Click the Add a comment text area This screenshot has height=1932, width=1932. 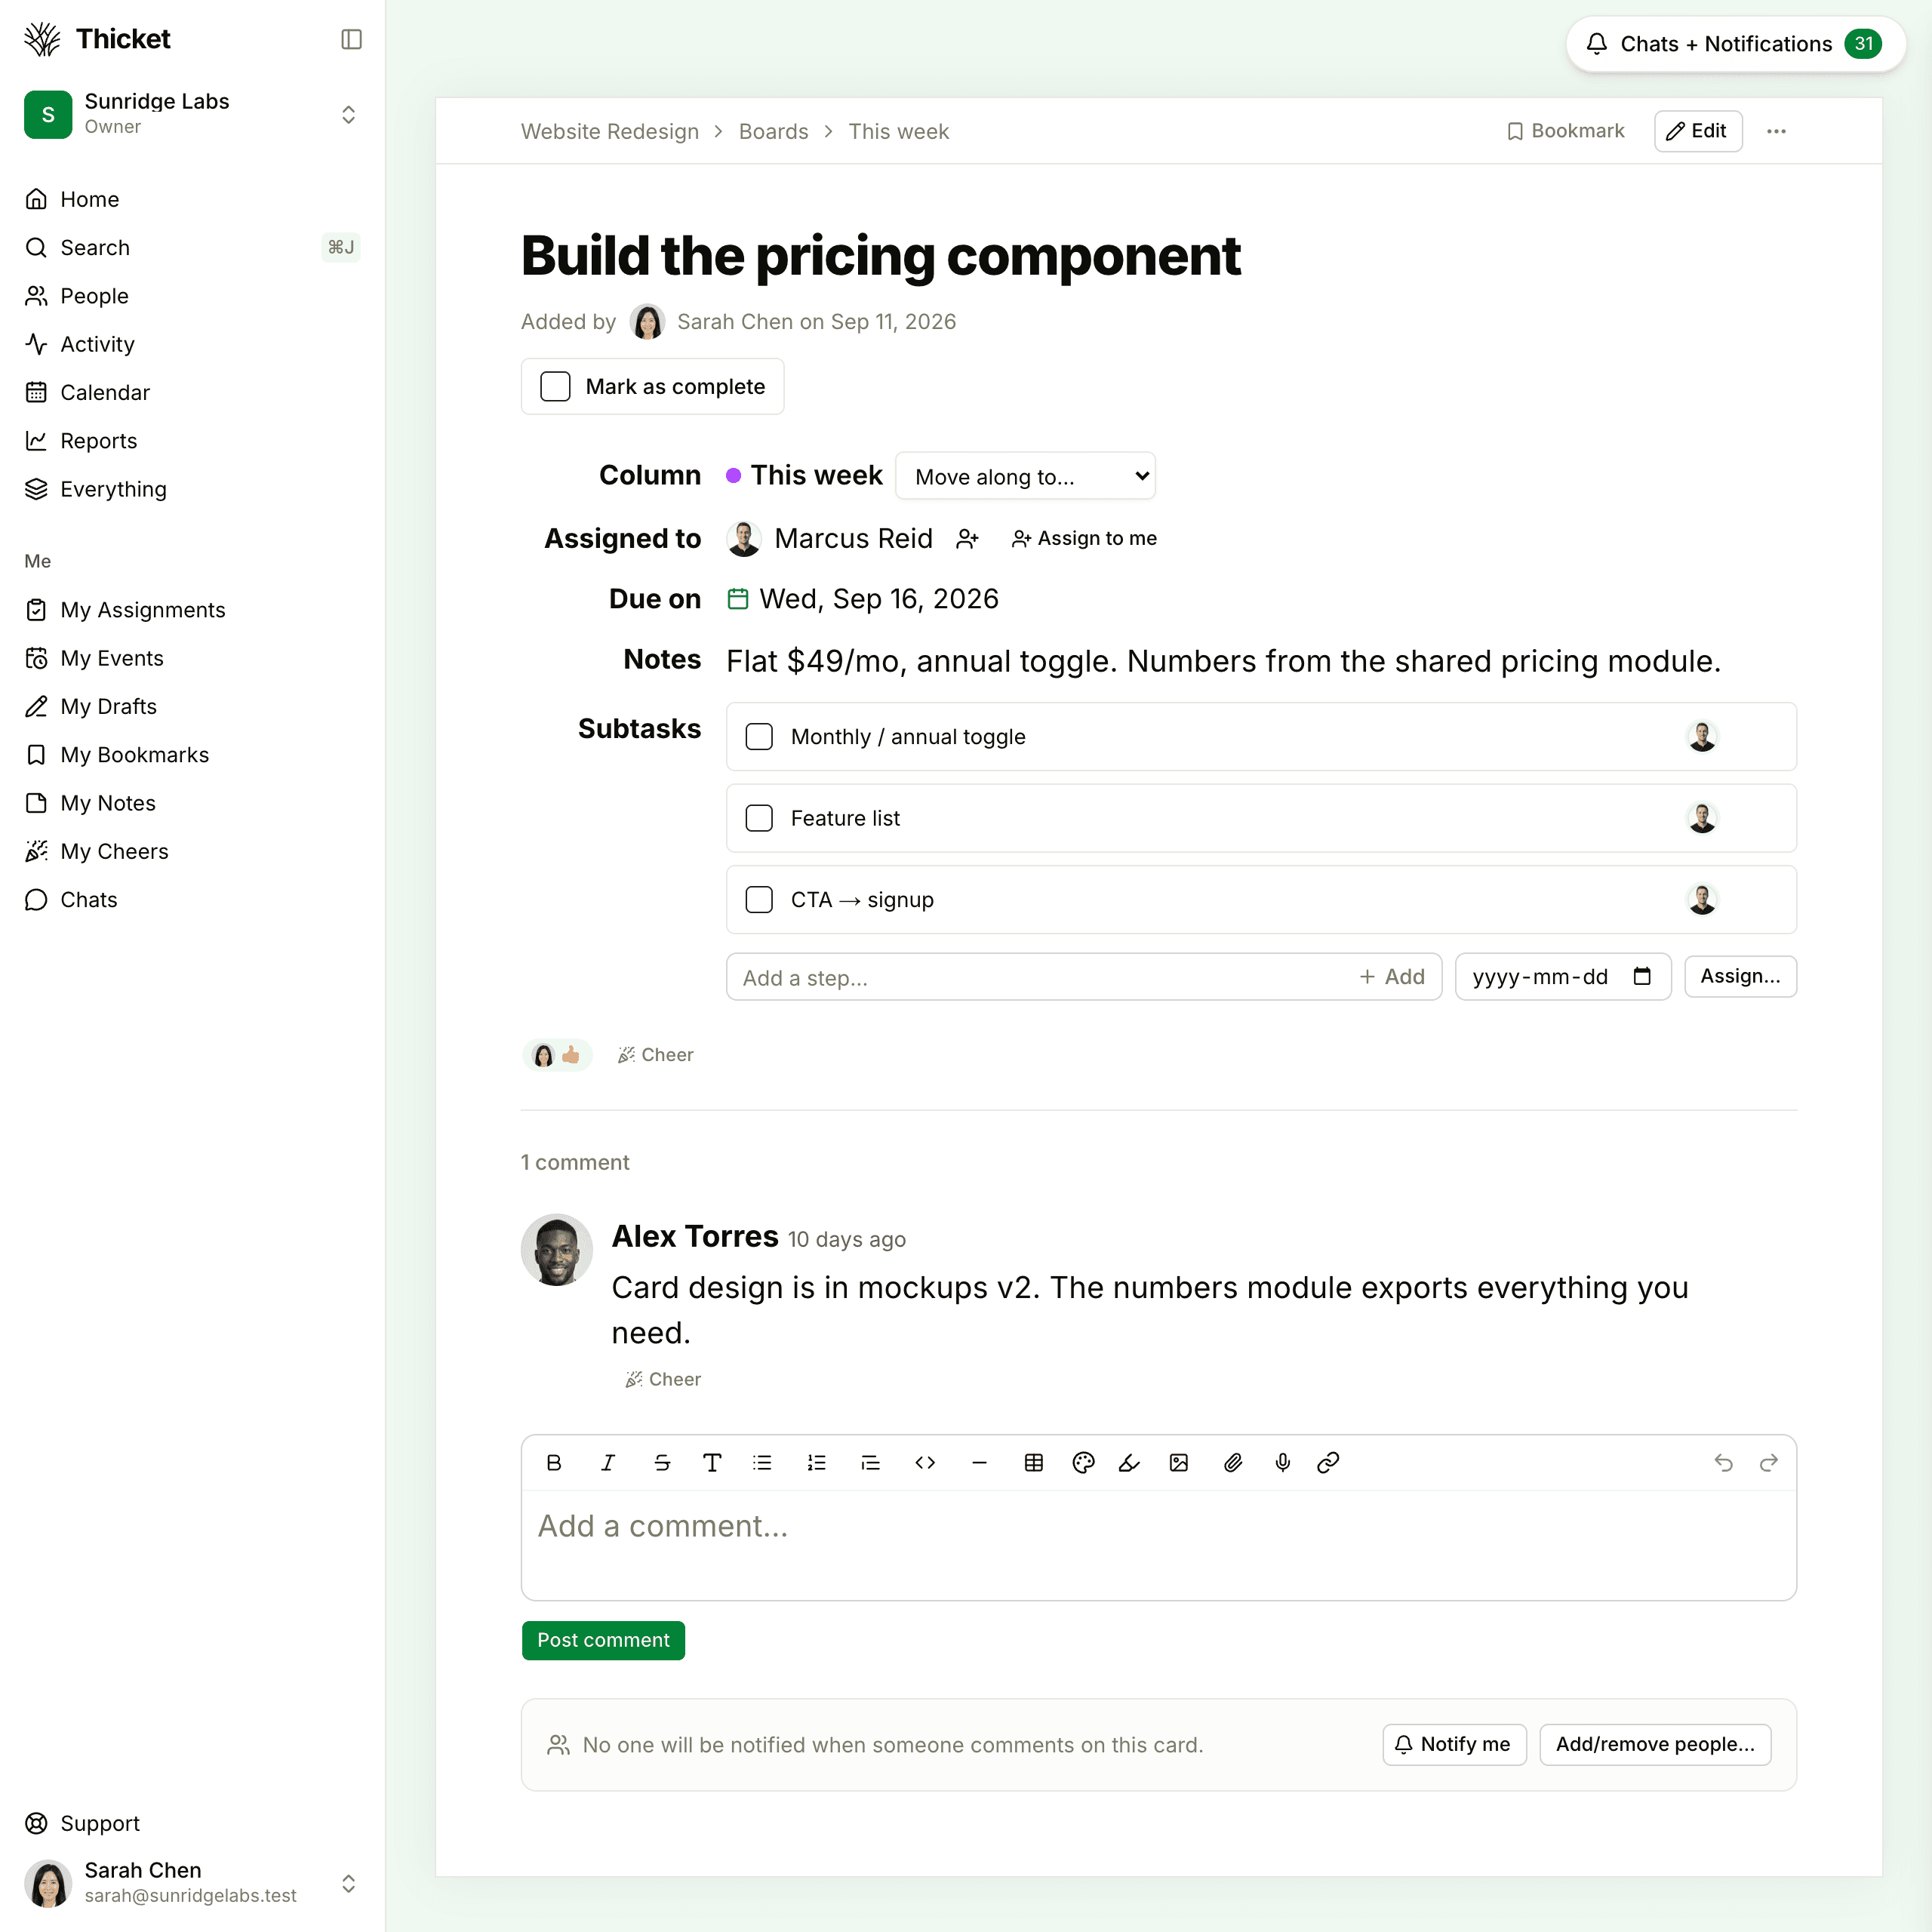point(1158,1545)
